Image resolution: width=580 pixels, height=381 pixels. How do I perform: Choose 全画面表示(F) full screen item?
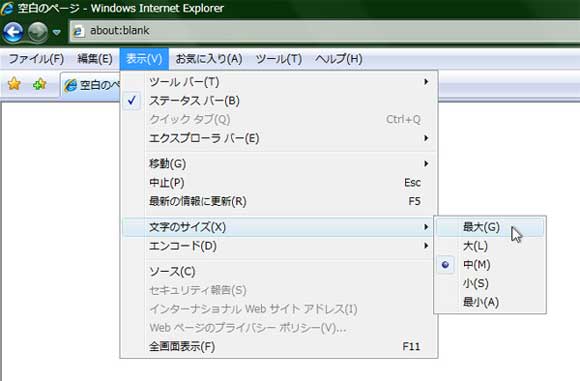279,347
